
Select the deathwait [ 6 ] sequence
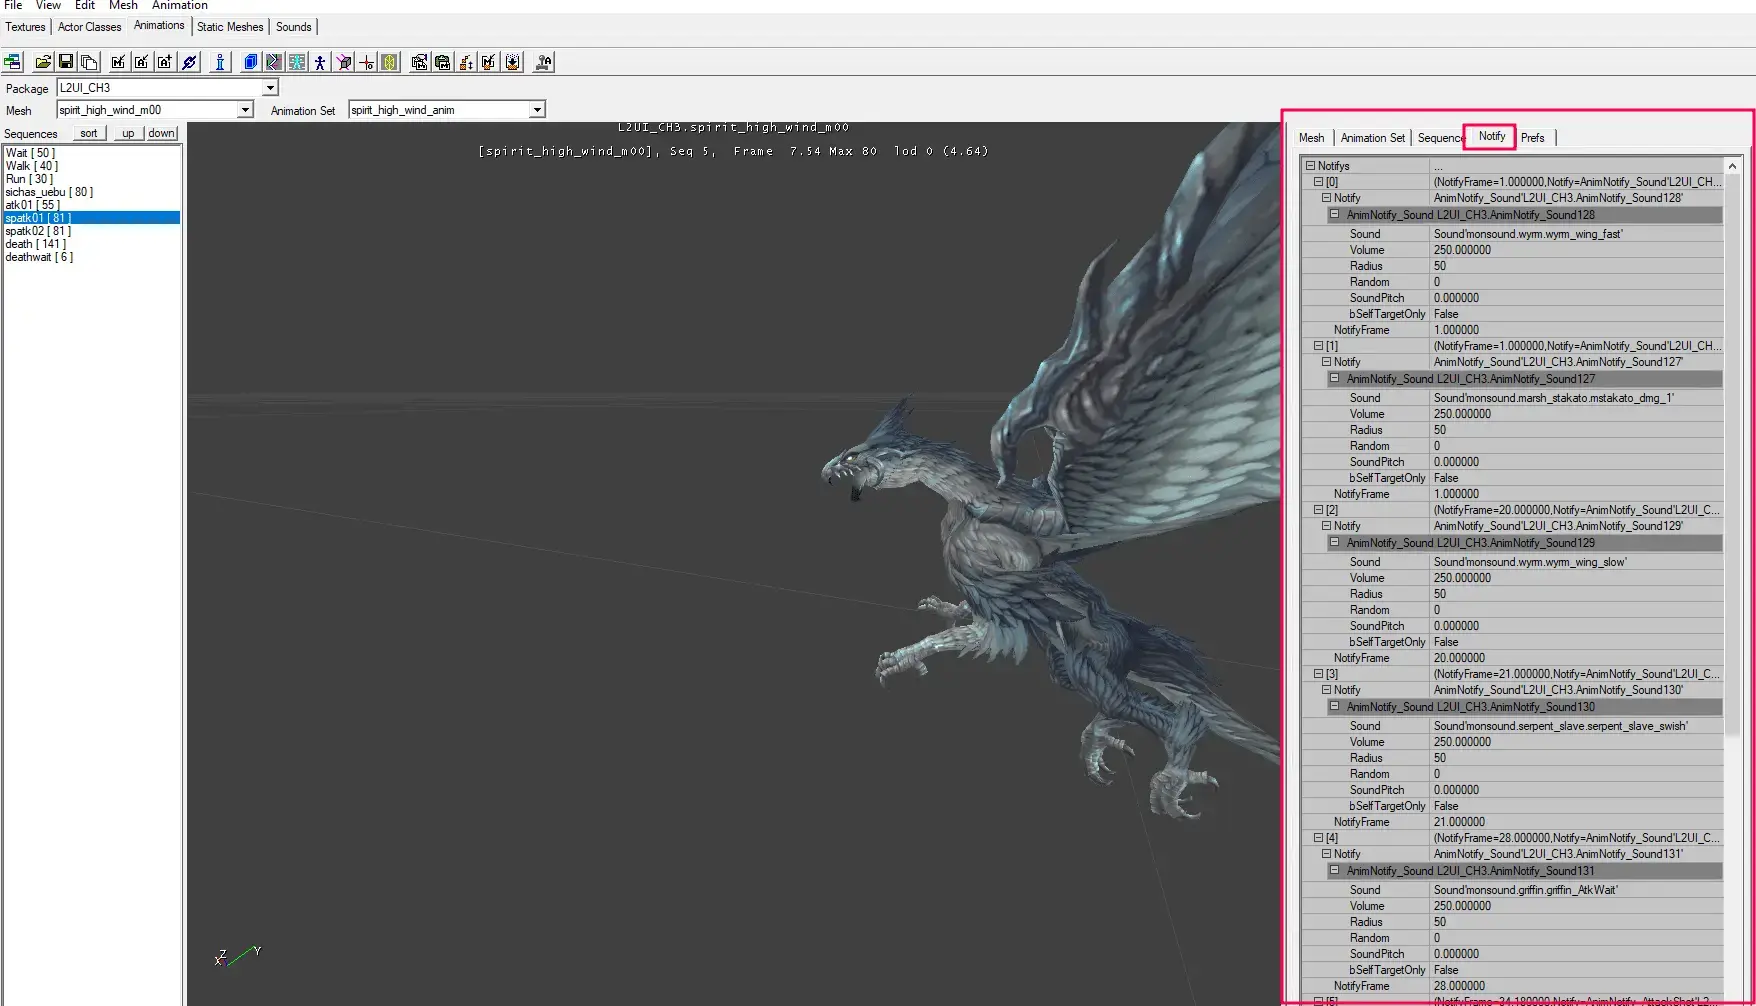(x=92, y=257)
